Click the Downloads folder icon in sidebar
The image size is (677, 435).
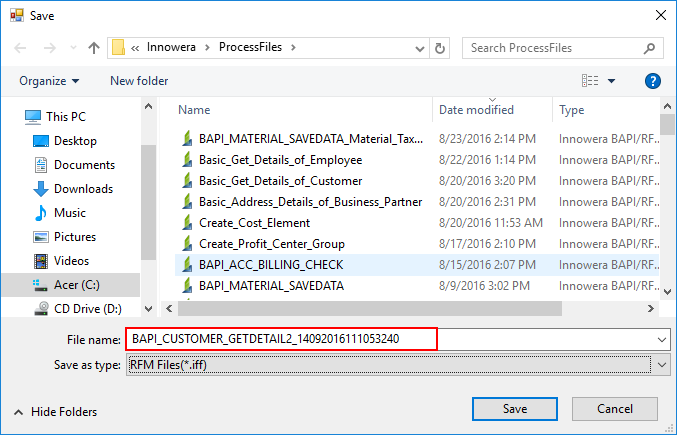point(41,189)
